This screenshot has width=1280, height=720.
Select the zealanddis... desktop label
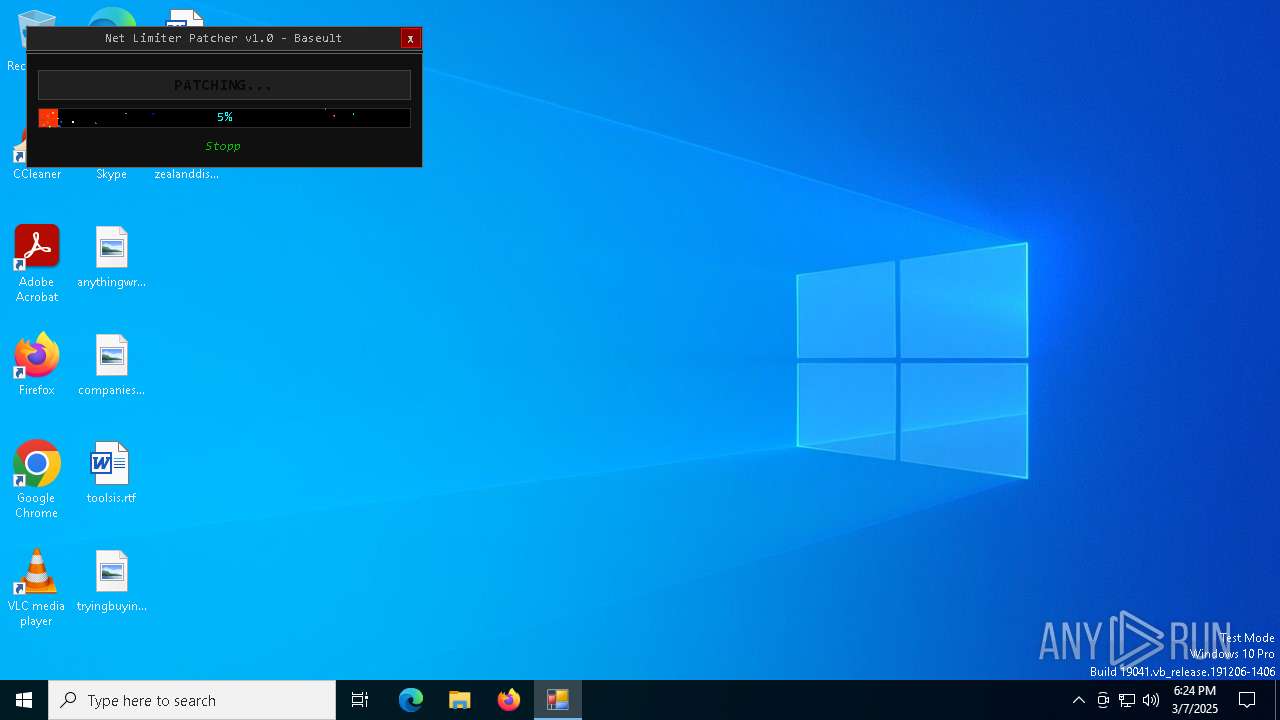pyautogui.click(x=186, y=174)
